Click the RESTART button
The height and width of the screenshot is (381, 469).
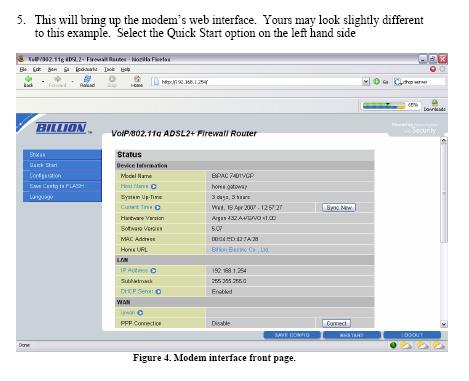click(352, 335)
